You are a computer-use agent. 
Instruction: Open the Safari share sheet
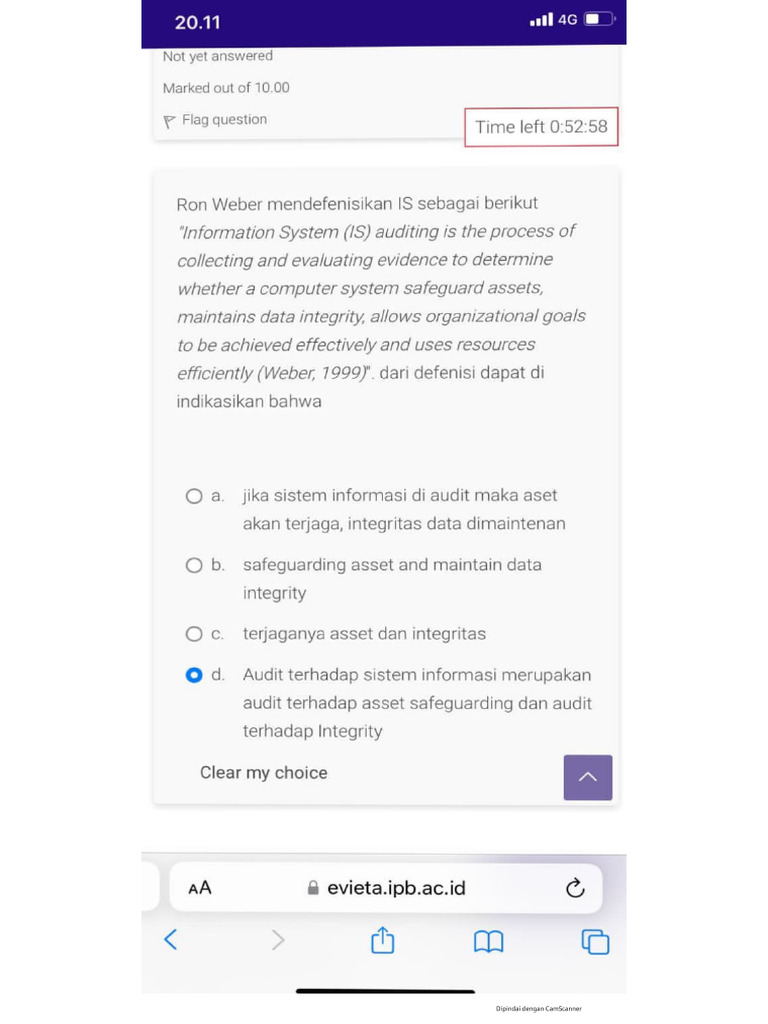pos(383,940)
